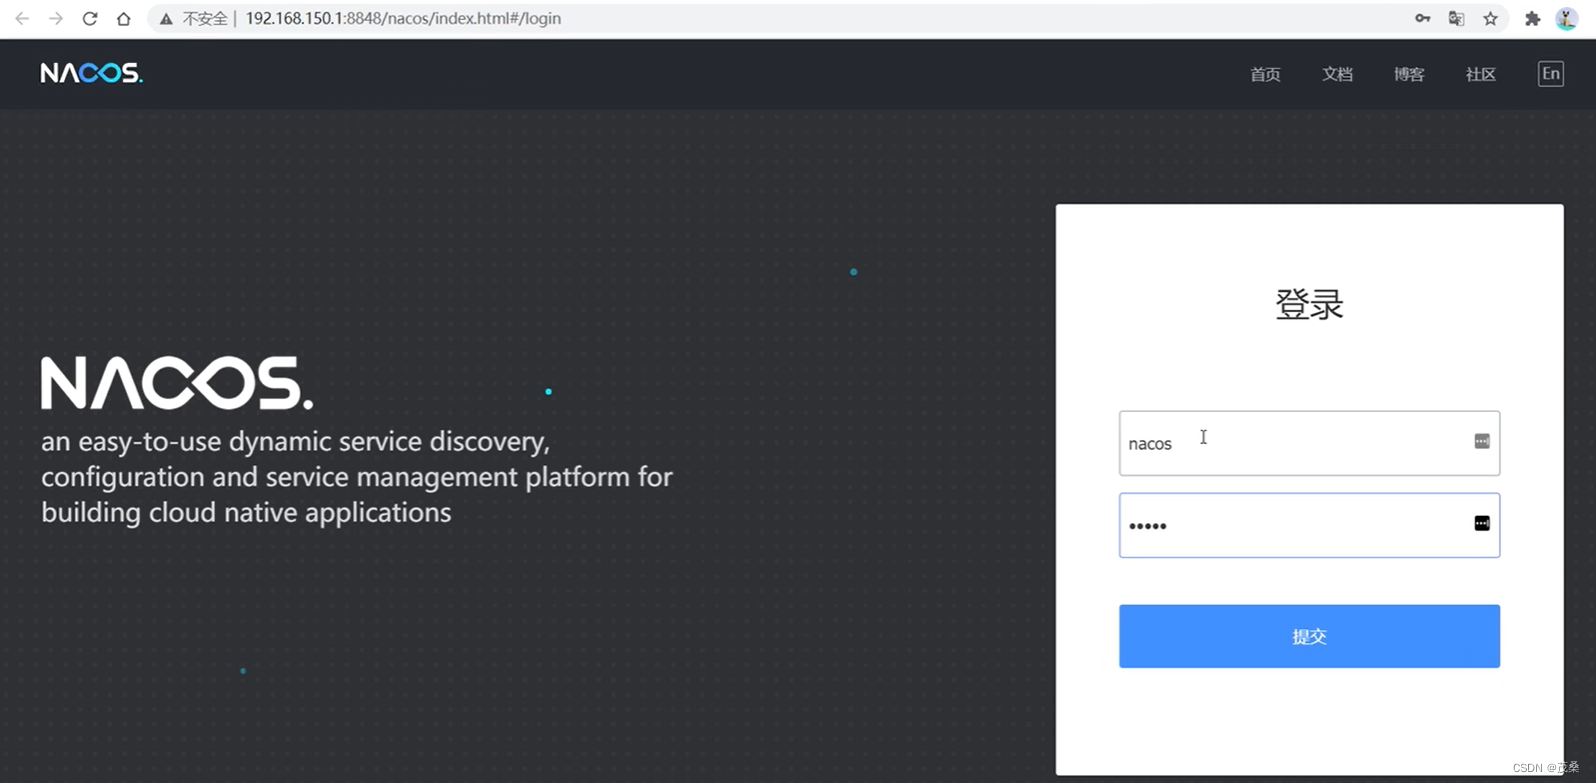Go forward with the browser forward arrow
1596x783 pixels.
pos(56,18)
